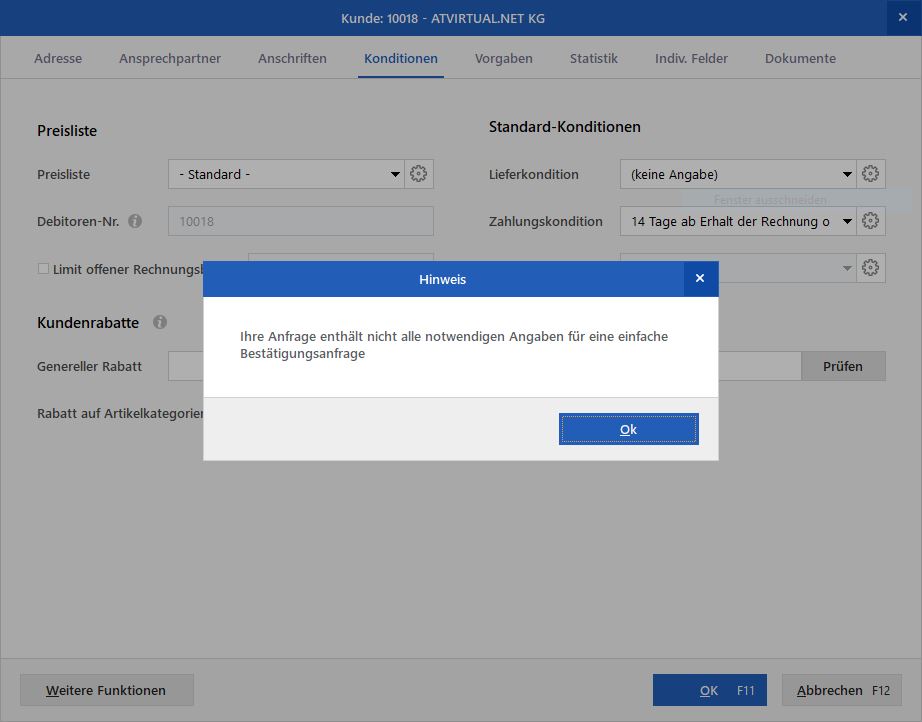Open the Indiv. Felder tab

pos(692,58)
